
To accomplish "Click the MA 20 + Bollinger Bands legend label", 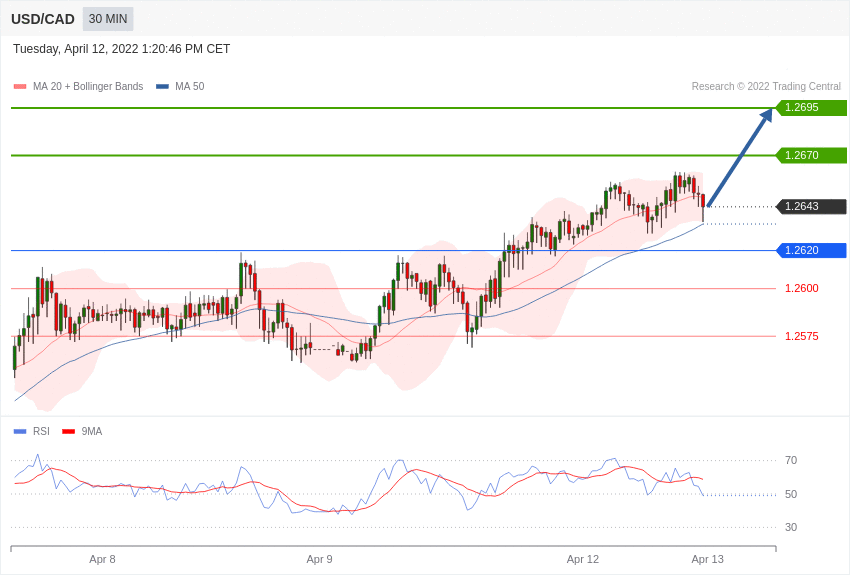I will [88, 86].
